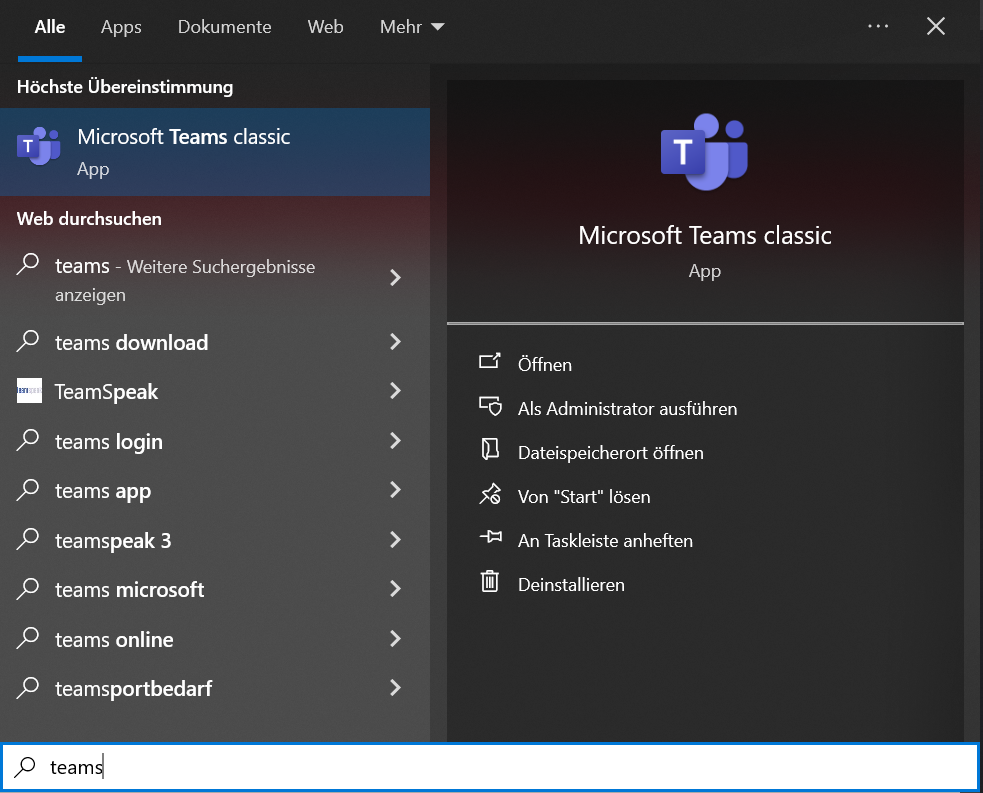Switch to the Dokumente tab
This screenshot has width=983, height=793.
click(x=224, y=27)
